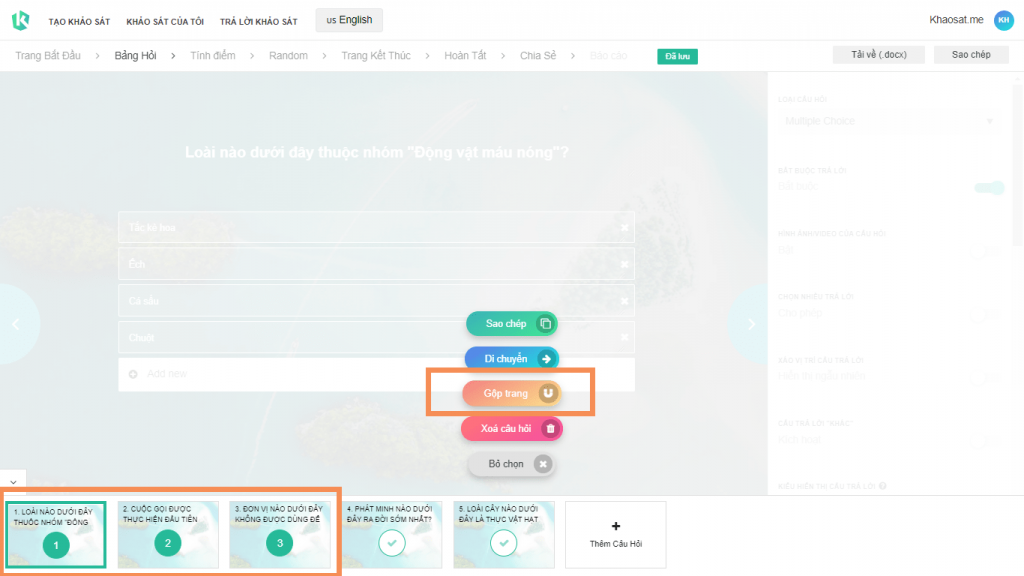Select question 1 numbered circle
Image resolution: width=1024 pixels, height=576 pixels.
pos(56,545)
